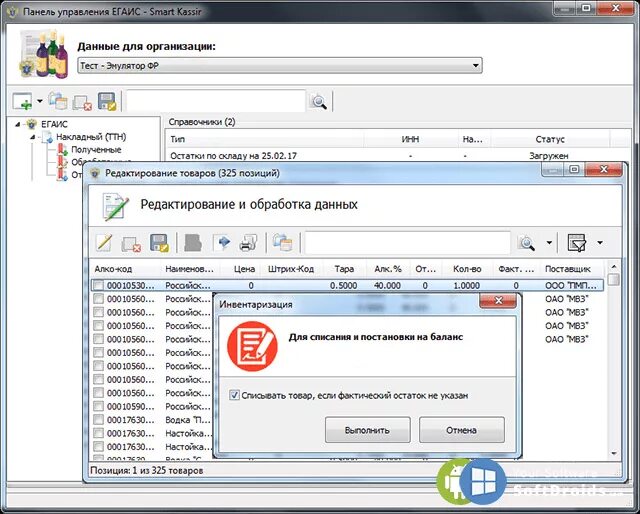Click the save floppy icon in main toolbar

click(107, 101)
